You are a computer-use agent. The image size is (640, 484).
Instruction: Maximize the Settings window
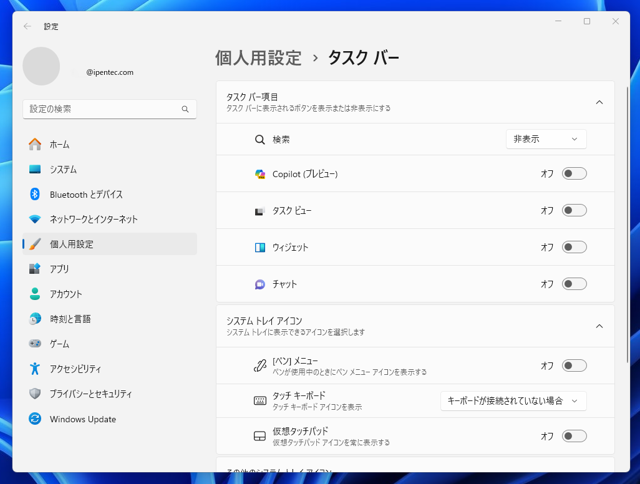(x=587, y=21)
